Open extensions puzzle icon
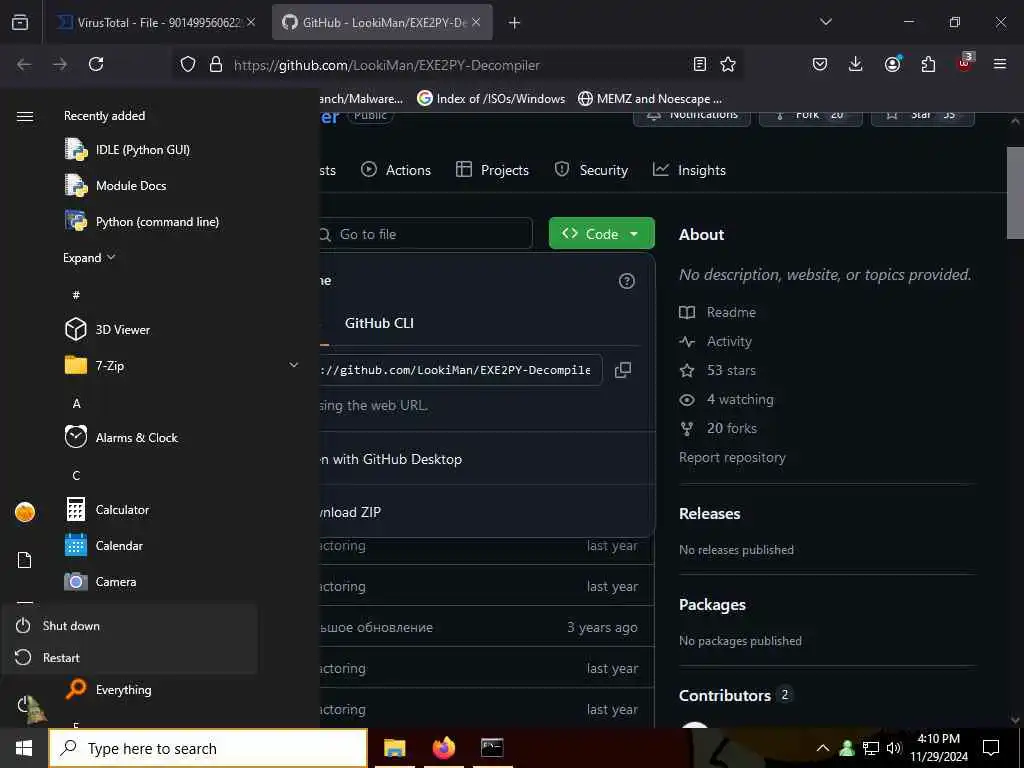 tap(928, 64)
